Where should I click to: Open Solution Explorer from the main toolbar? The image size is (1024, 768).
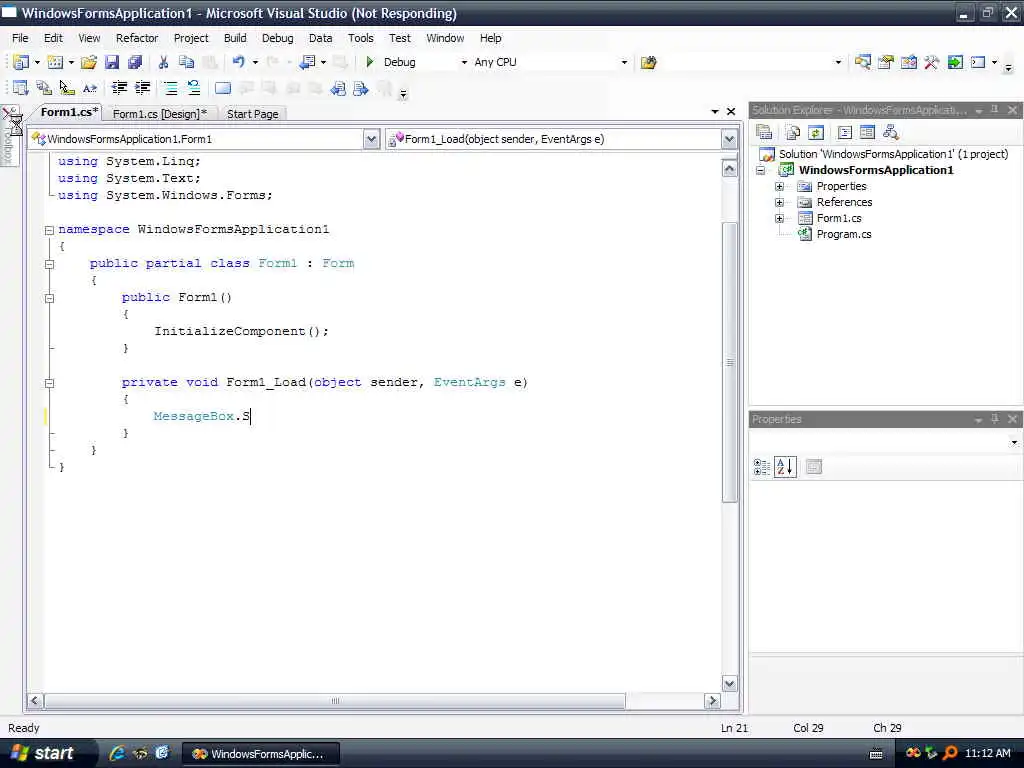tap(863, 62)
